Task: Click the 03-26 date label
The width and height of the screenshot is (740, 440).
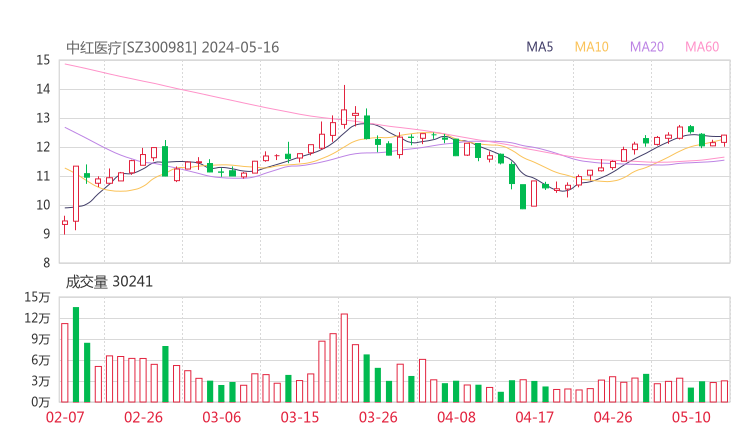Action: pos(378,417)
